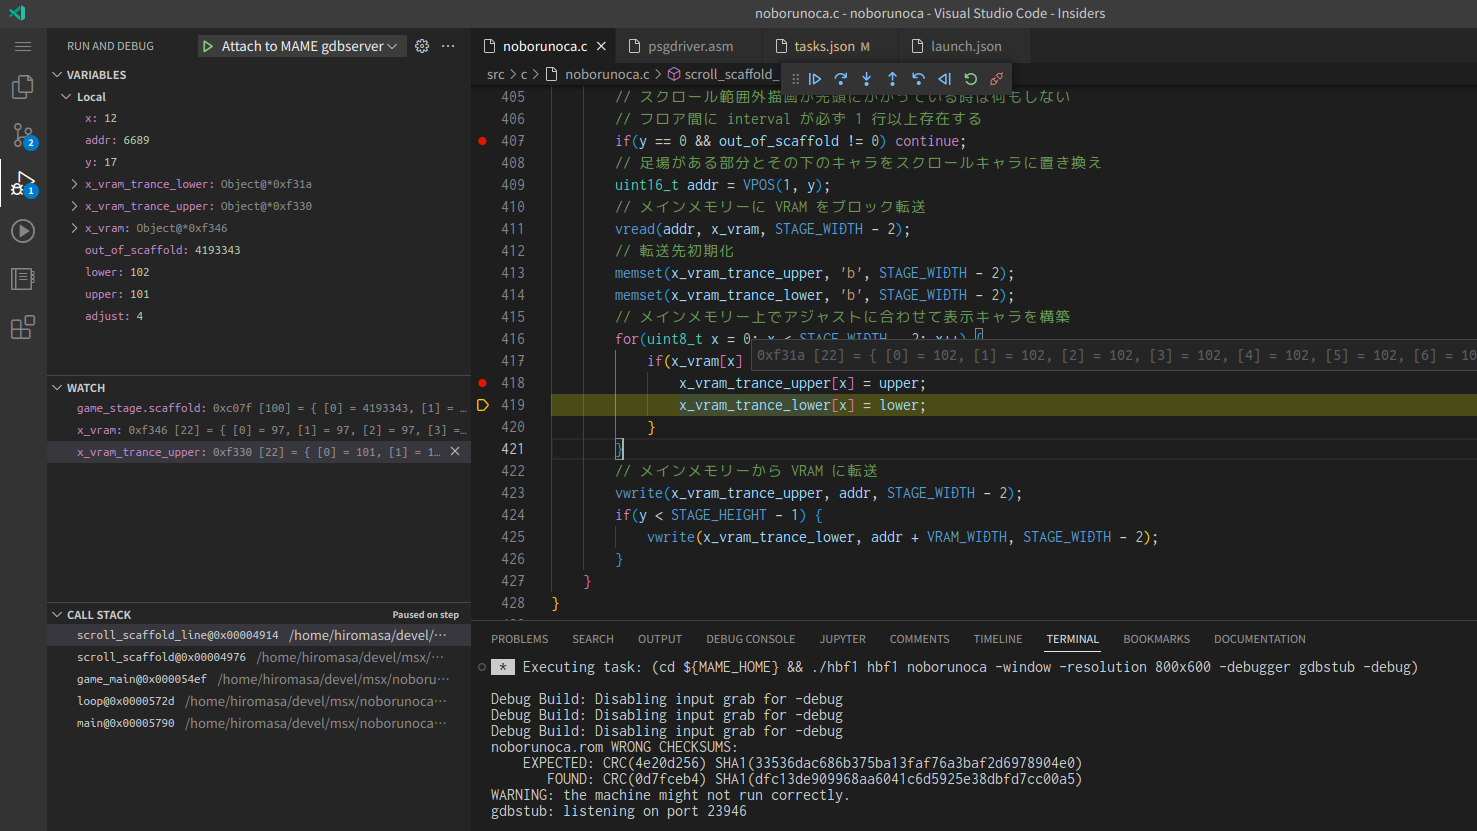Toggle the breakpoint on line 407
The width and height of the screenshot is (1477, 831).
pos(482,141)
